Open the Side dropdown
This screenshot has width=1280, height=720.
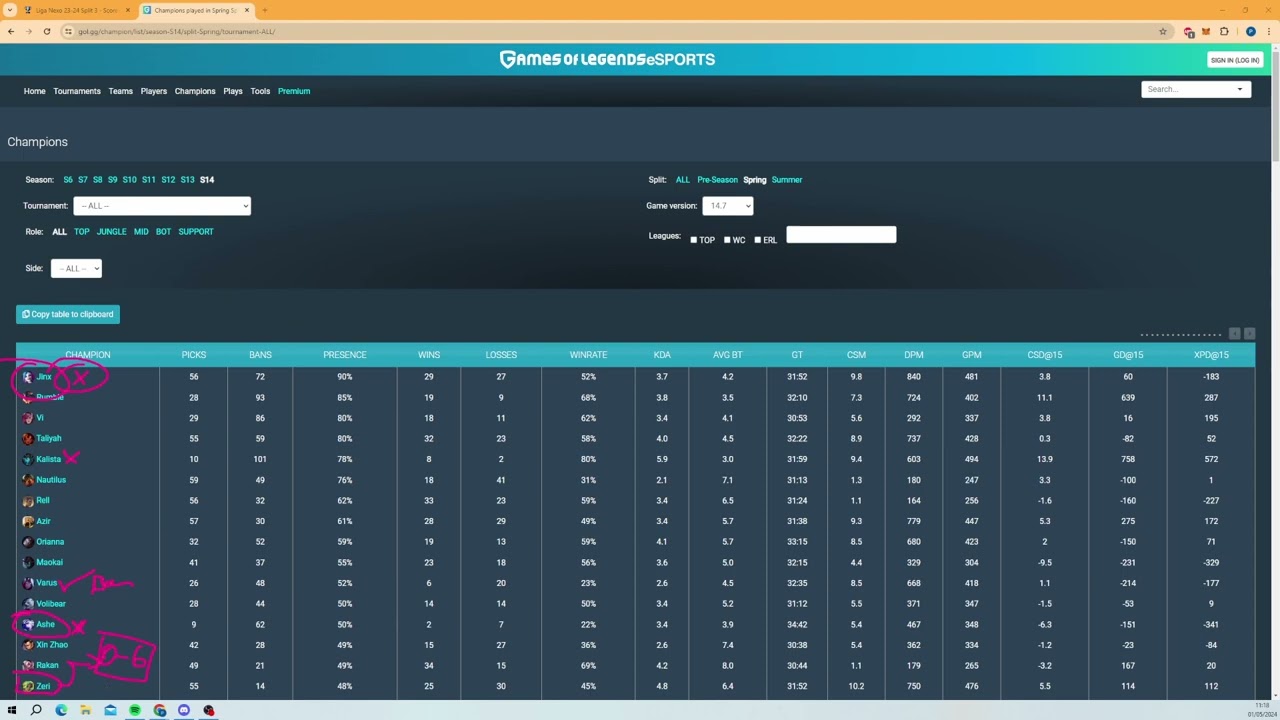click(76, 268)
